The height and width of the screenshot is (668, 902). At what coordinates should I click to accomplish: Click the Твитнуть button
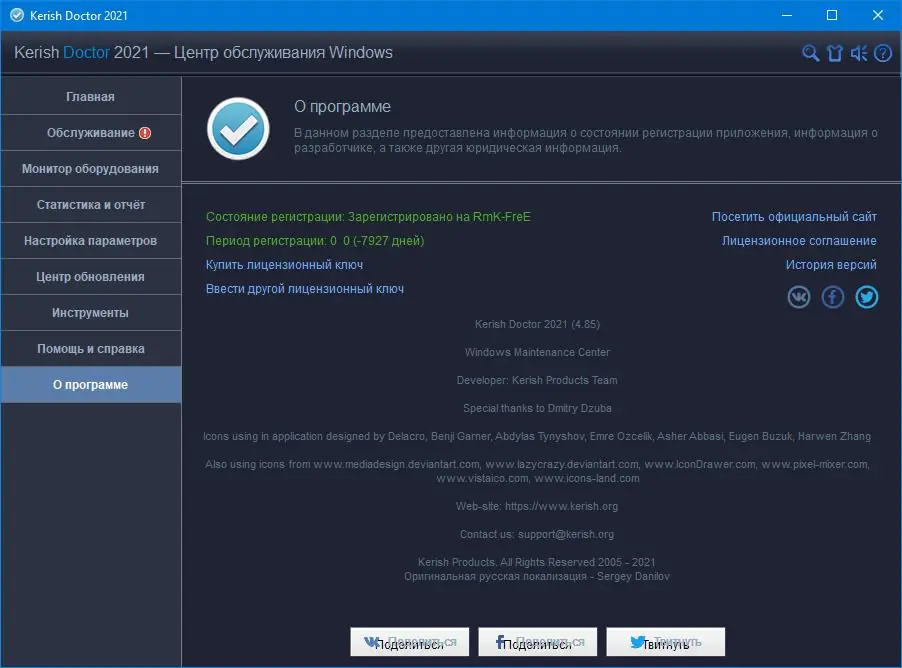666,642
